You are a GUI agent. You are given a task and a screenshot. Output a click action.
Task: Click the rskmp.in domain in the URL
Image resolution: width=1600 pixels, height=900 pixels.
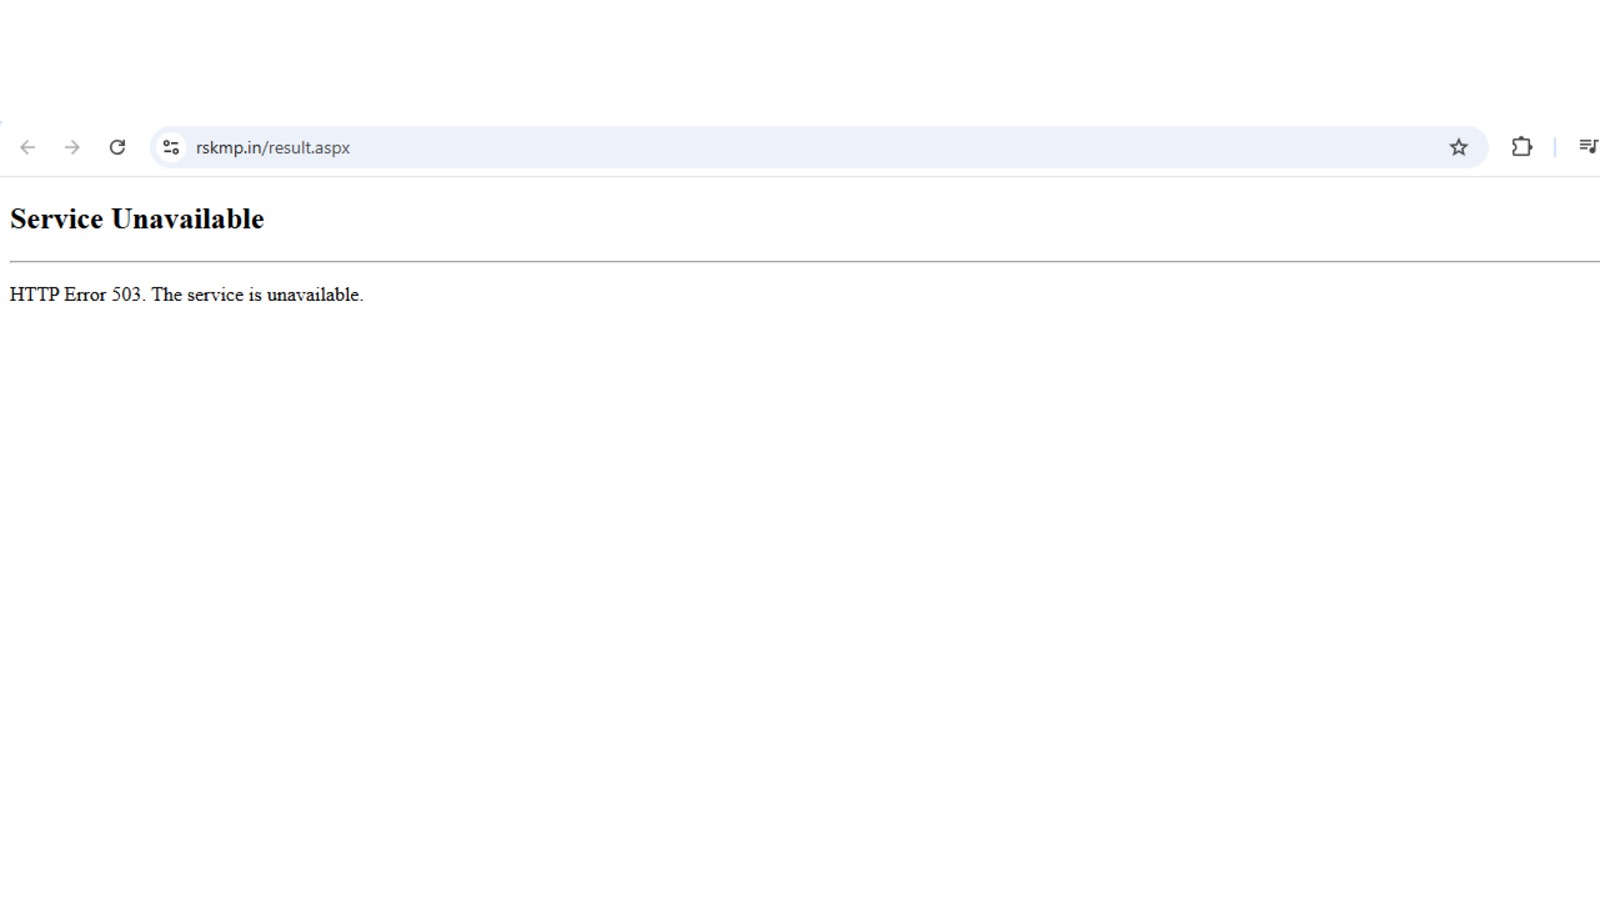[228, 148]
